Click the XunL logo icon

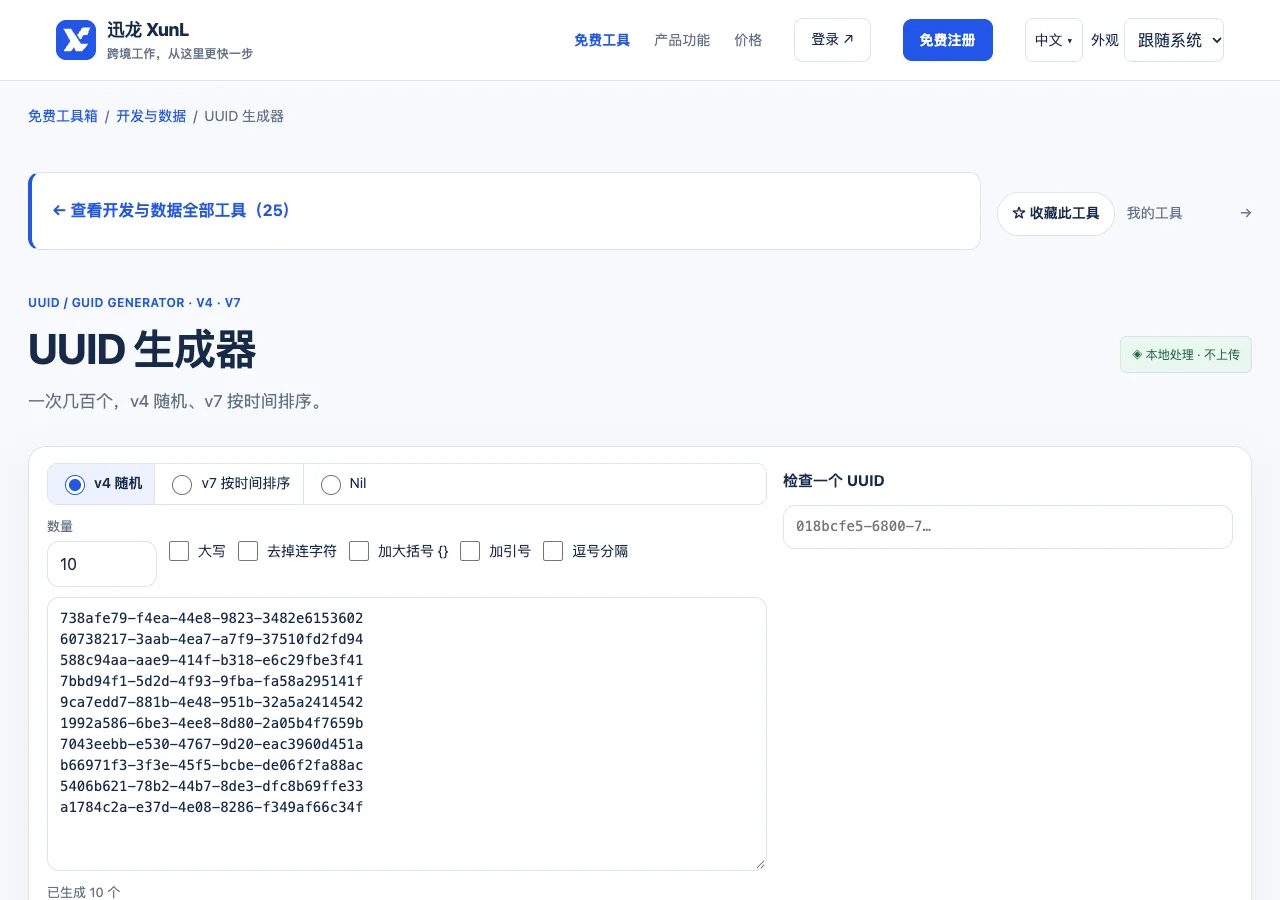click(76, 40)
